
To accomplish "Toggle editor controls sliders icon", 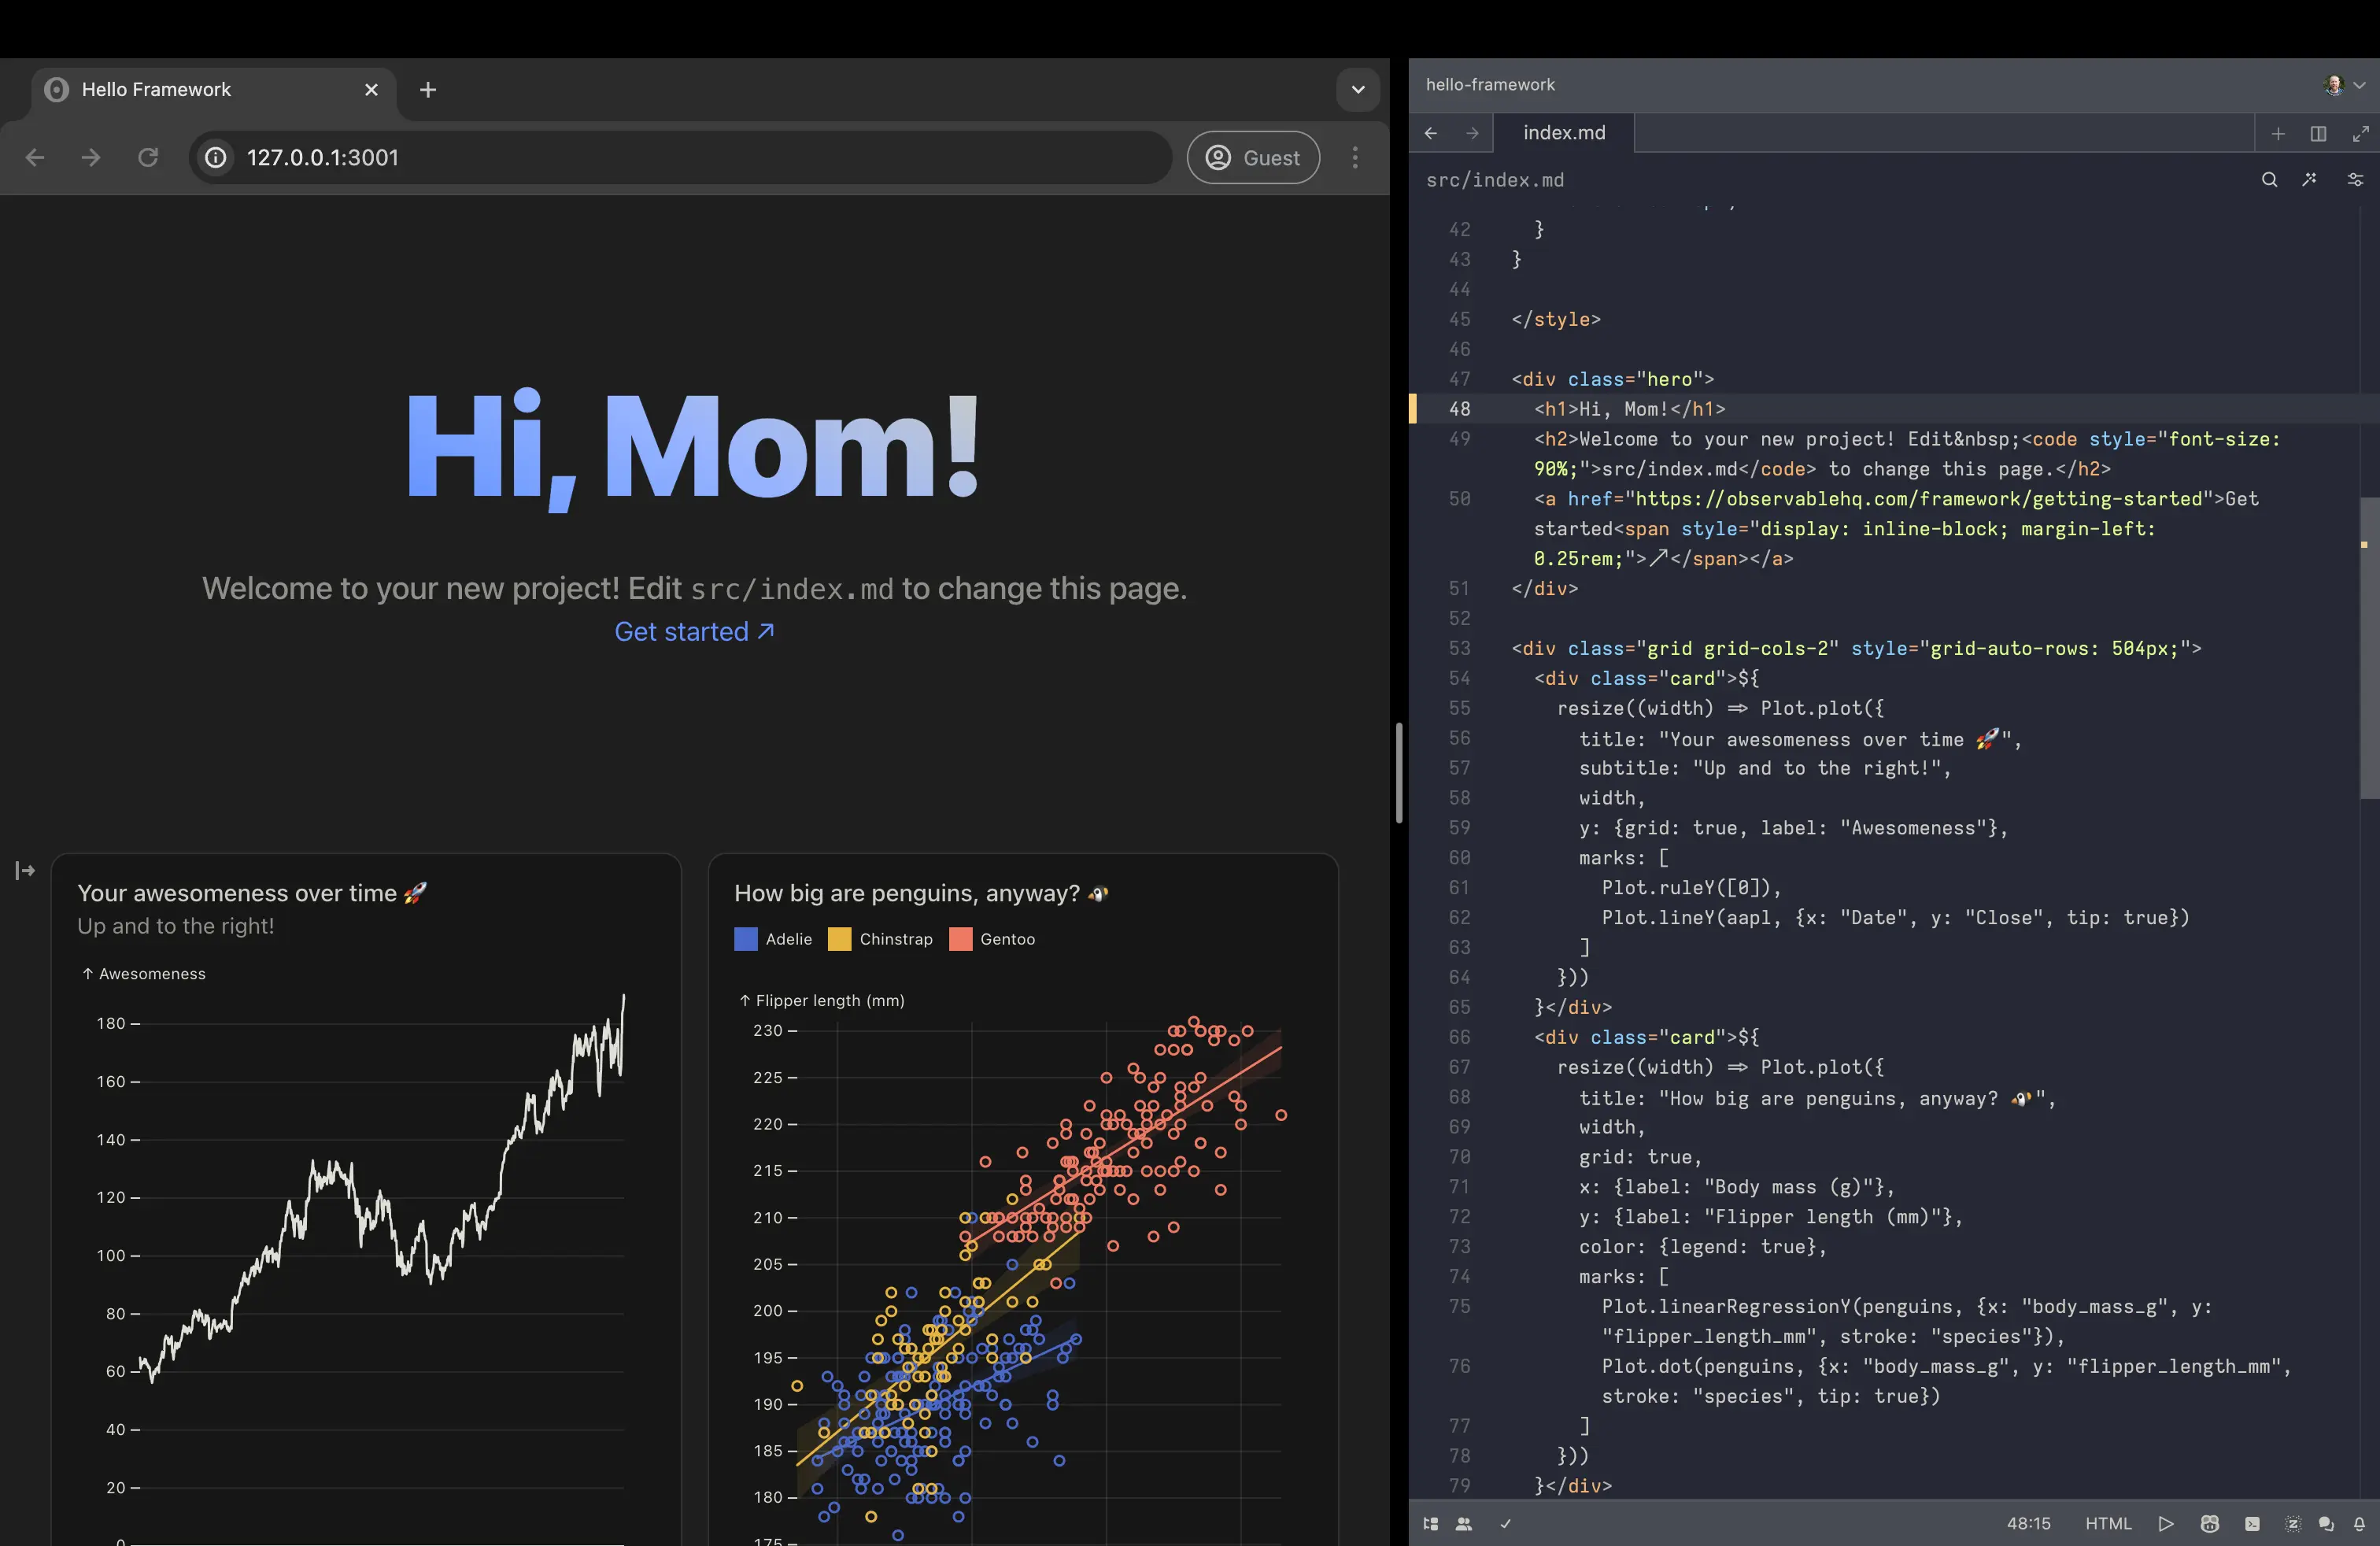I will click(2355, 180).
